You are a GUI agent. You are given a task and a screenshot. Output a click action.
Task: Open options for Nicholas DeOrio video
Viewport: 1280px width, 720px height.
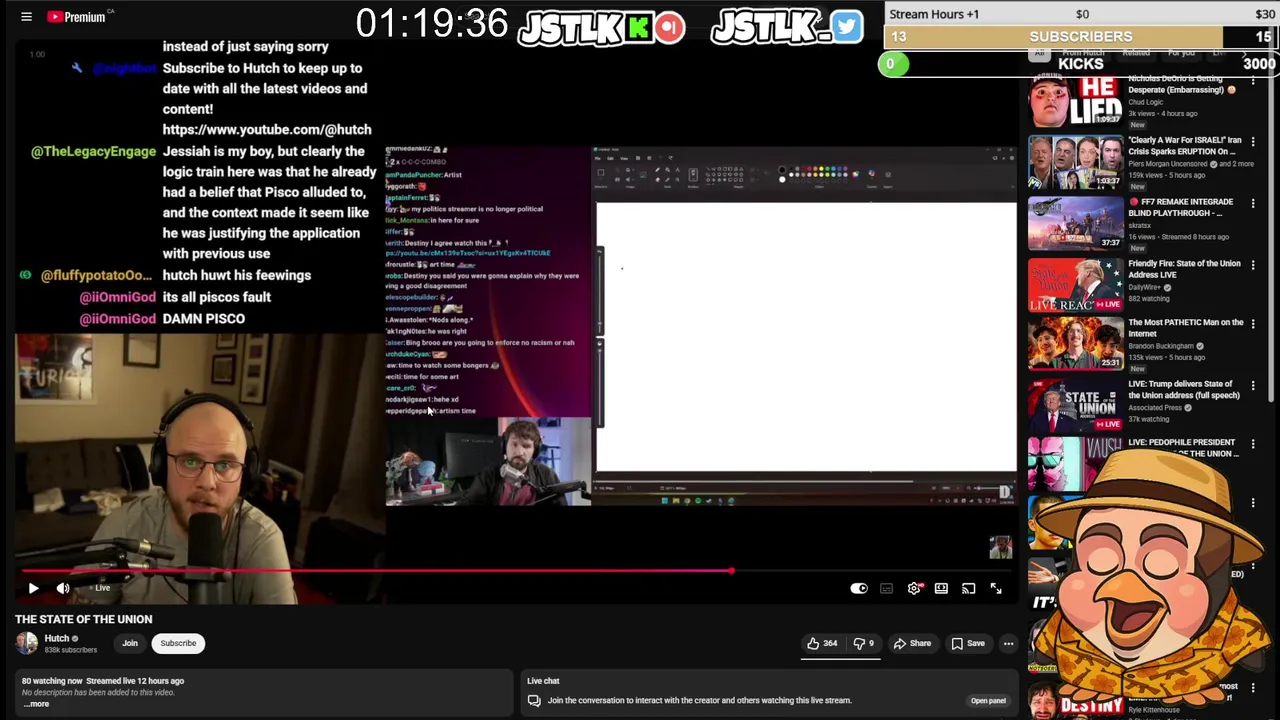coord(1253,80)
